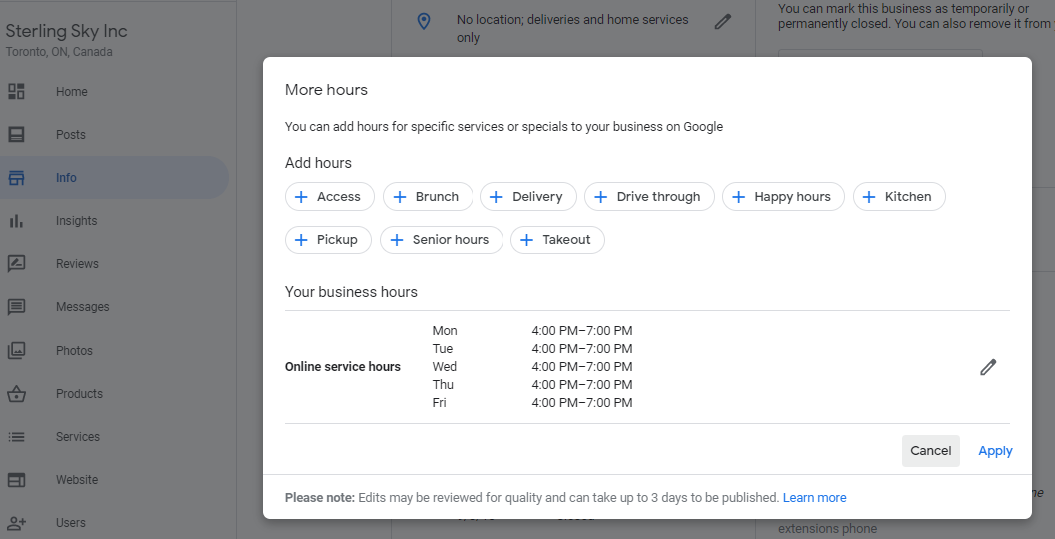1055x539 pixels.
Task: Open the Messages sidebar icon
Action: point(16,307)
